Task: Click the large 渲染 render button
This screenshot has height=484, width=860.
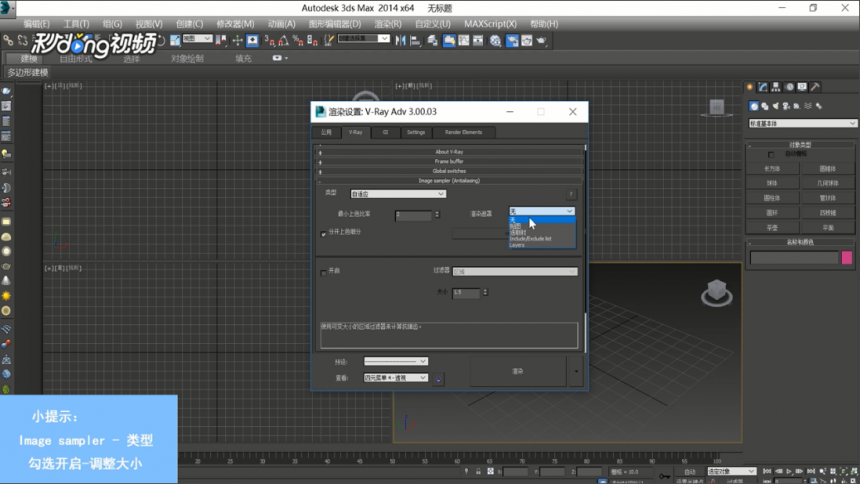Action: point(518,372)
